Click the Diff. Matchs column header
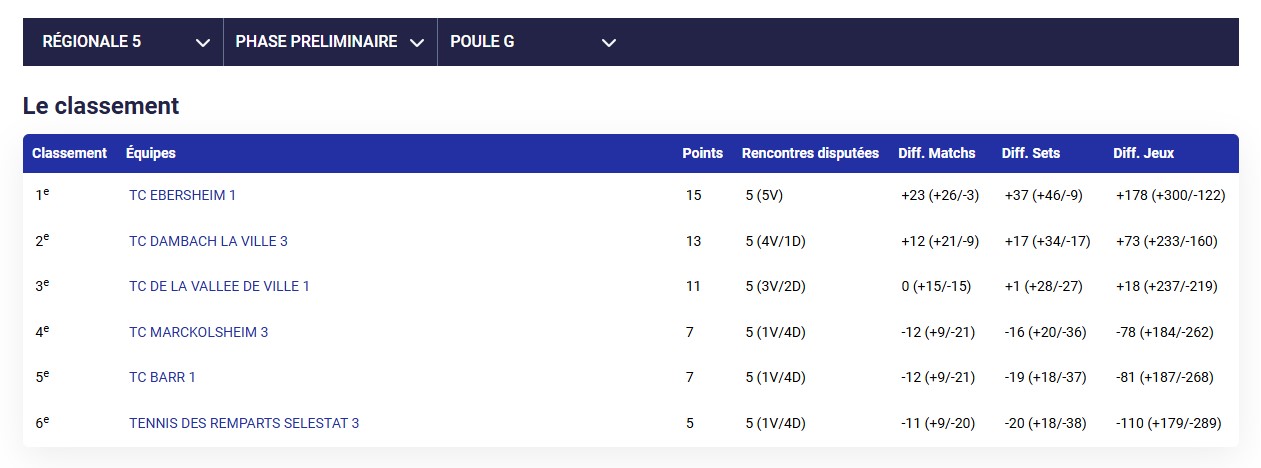This screenshot has width=1261, height=468. [x=937, y=154]
